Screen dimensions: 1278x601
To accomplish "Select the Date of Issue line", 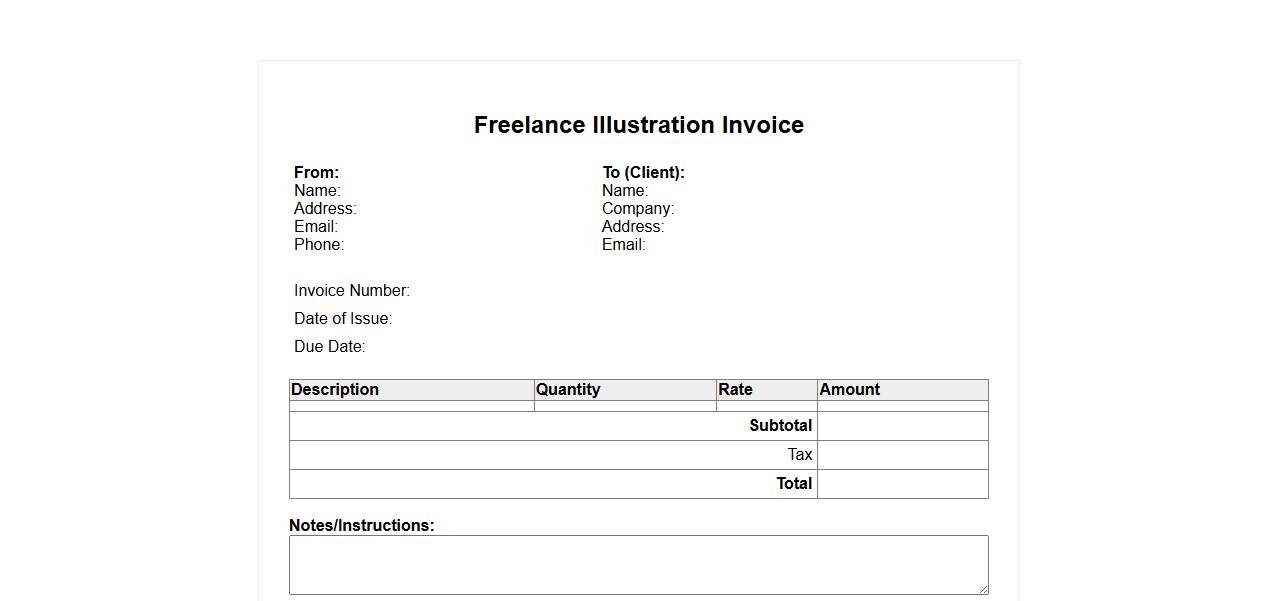I will point(343,319).
